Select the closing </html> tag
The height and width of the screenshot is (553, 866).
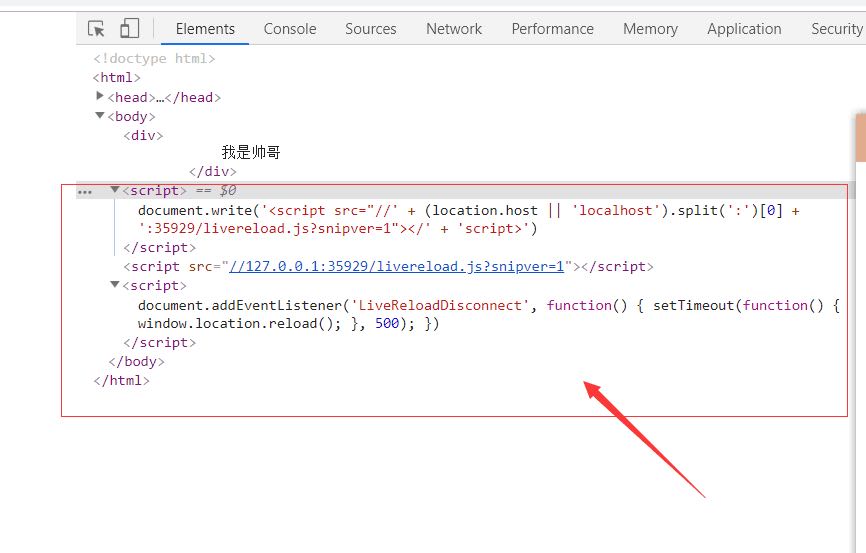click(x=122, y=381)
